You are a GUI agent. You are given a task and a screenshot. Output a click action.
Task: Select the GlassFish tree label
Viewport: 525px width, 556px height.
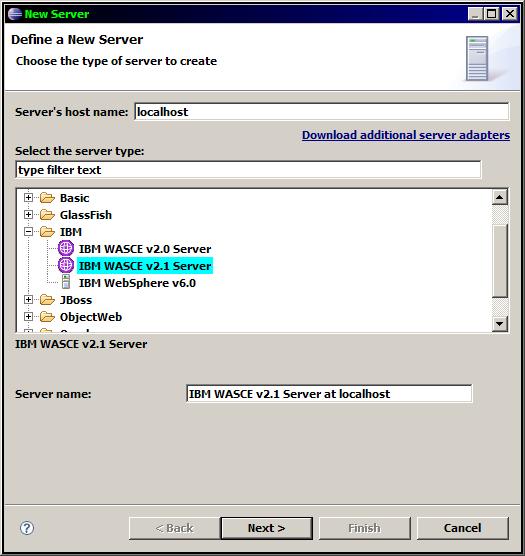(x=86, y=215)
